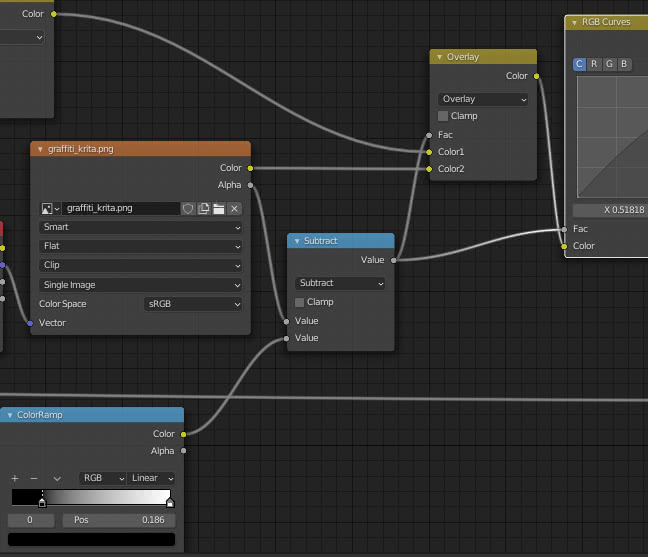Switch to the R channel curve

pos(594,64)
